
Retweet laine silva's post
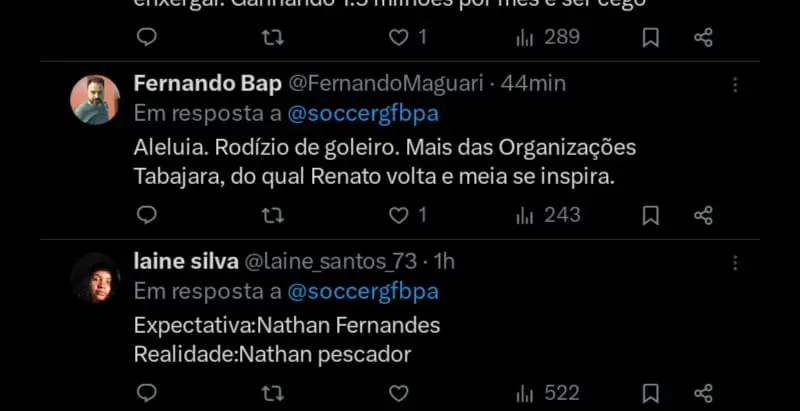click(271, 393)
